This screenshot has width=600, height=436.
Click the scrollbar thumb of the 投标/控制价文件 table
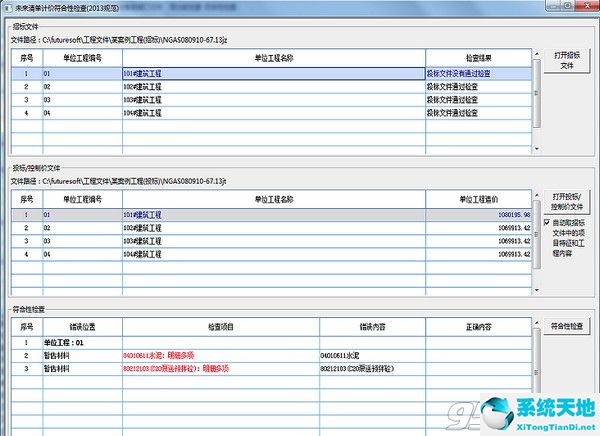pyautogui.click(x=537, y=234)
